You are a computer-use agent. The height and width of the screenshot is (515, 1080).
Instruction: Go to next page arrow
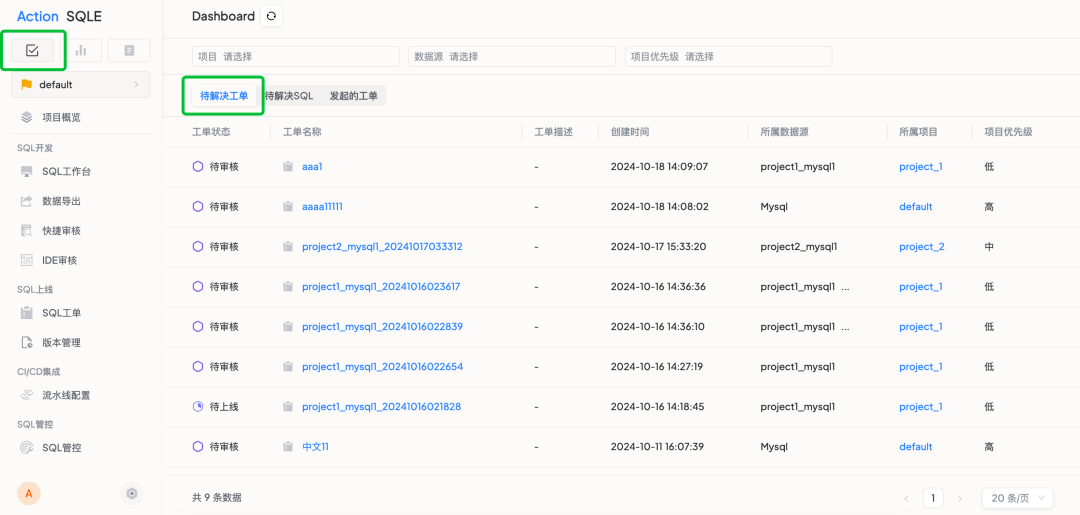click(x=959, y=498)
